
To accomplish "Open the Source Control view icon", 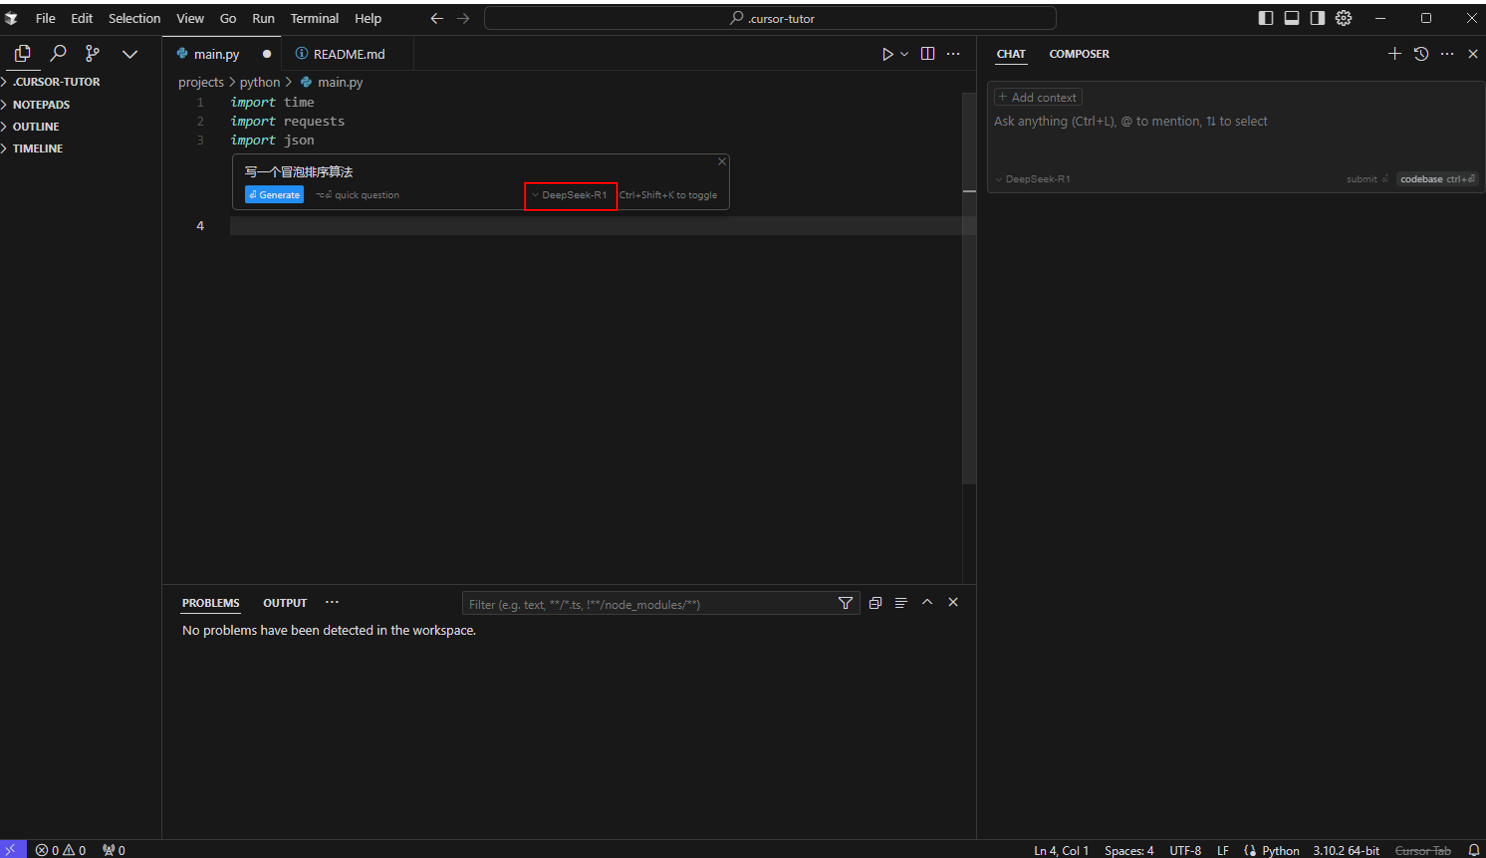I will (93, 54).
